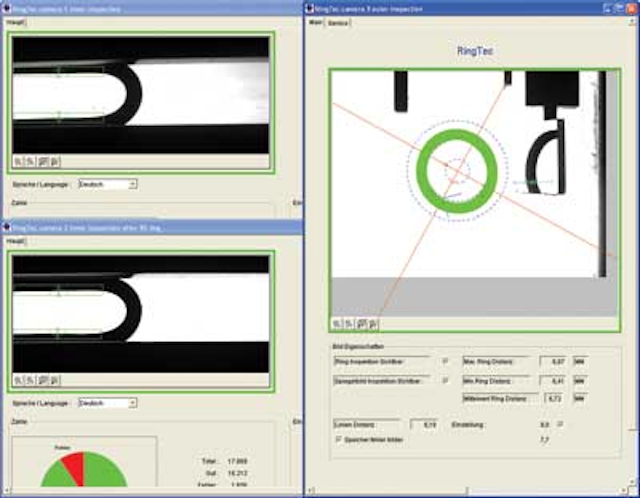Click right scroll arrow in camera 3 window
The width and height of the screenshot is (640, 498).
pos(624,490)
